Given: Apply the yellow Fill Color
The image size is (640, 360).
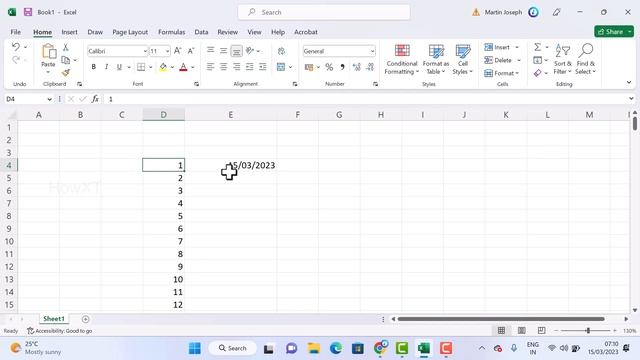Looking at the screenshot, I should (163, 67).
